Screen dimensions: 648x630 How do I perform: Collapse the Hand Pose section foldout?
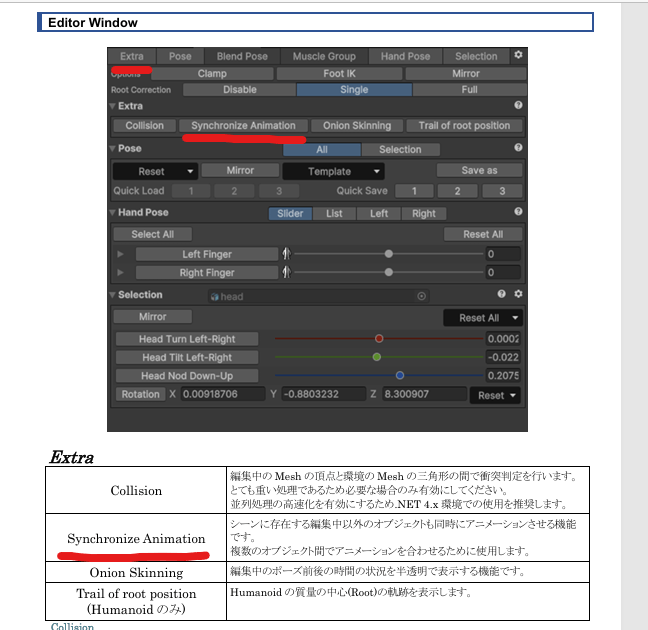point(112,212)
